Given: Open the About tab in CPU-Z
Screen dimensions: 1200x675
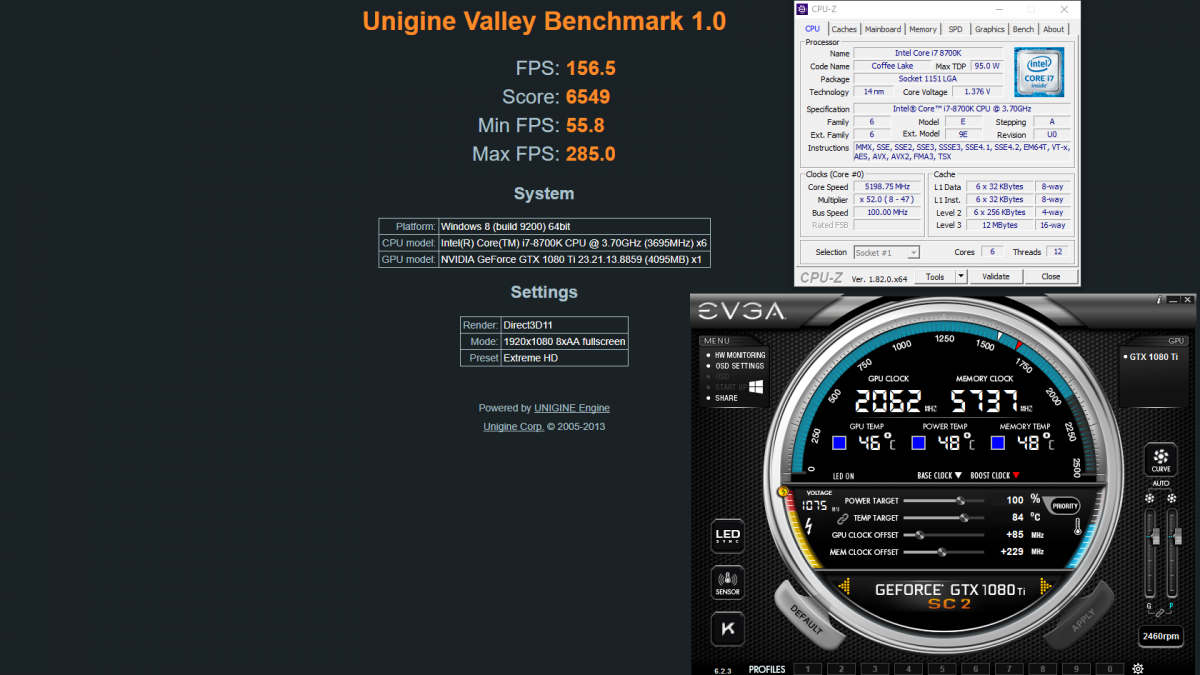Looking at the screenshot, I should coord(1054,29).
